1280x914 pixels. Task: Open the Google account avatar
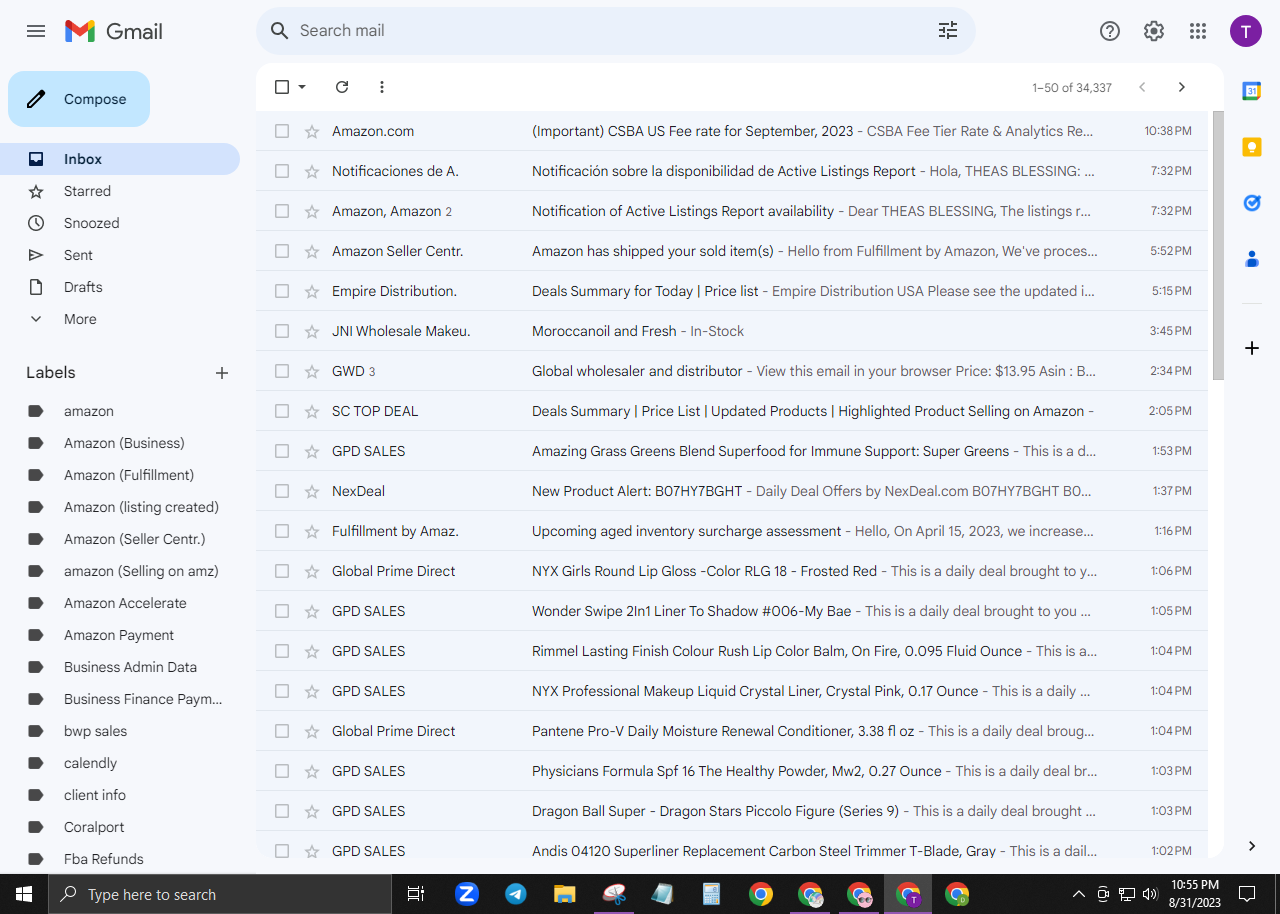point(1246,31)
